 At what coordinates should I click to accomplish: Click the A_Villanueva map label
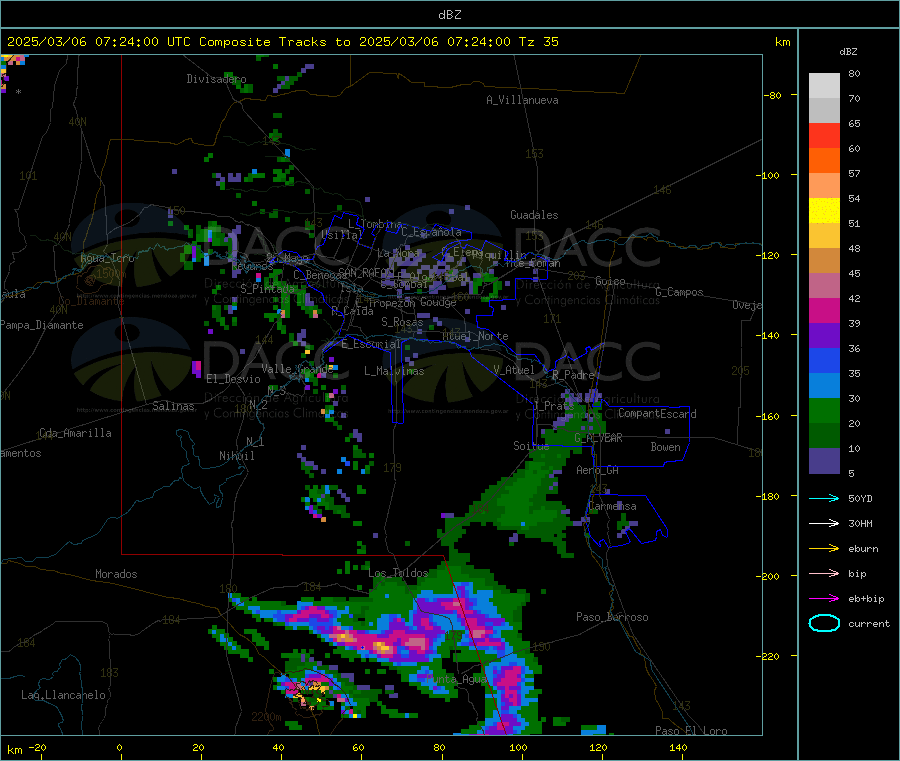522,100
